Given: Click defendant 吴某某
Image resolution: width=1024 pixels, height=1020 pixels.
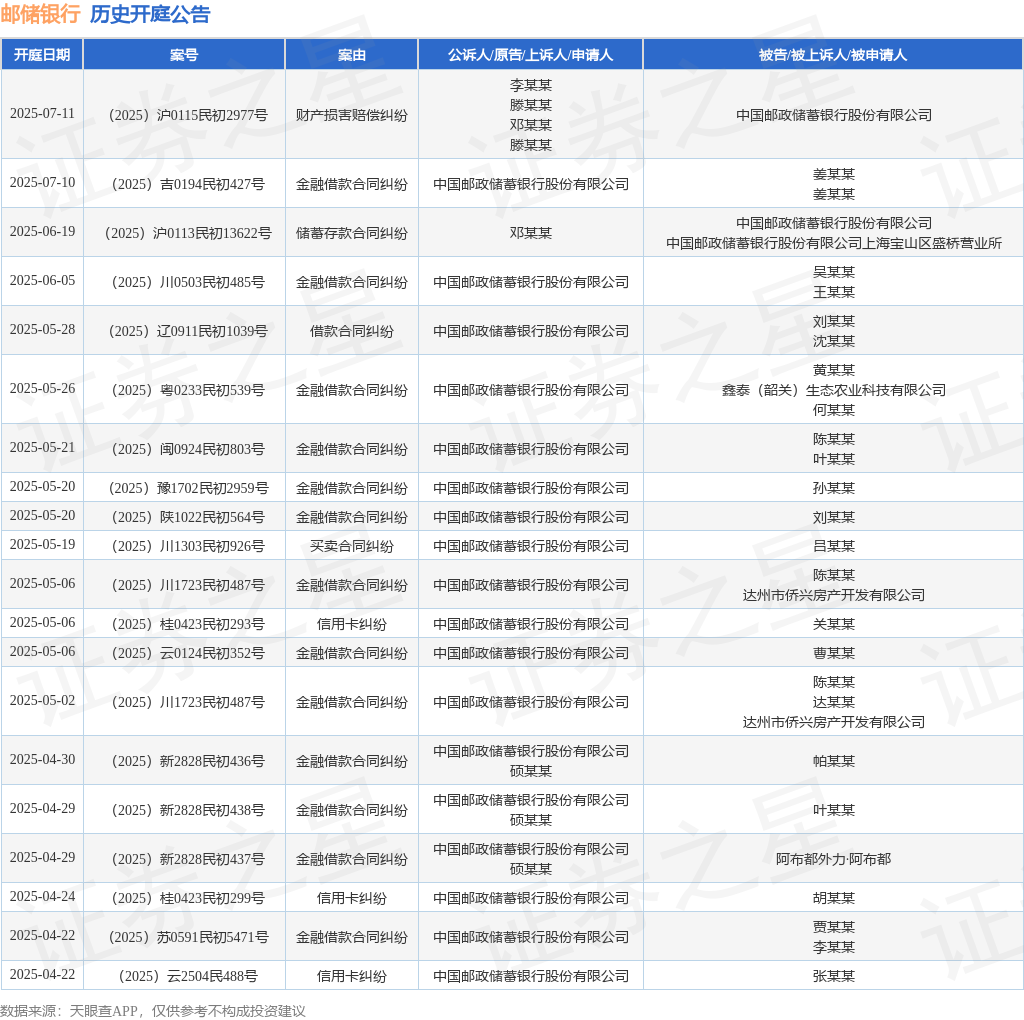Looking at the screenshot, I should [x=834, y=272].
